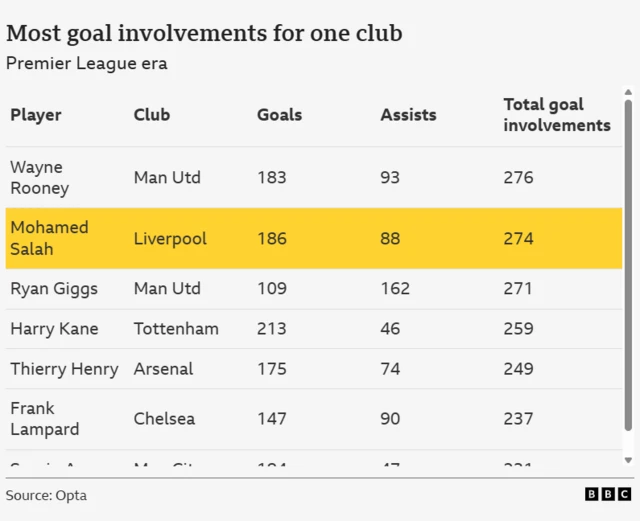Click the BBC logo
The height and width of the screenshot is (521, 640).
(608, 494)
